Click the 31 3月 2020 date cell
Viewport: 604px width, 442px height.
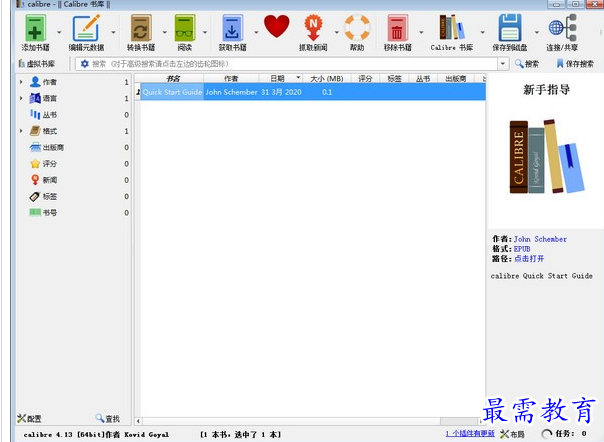(x=281, y=92)
